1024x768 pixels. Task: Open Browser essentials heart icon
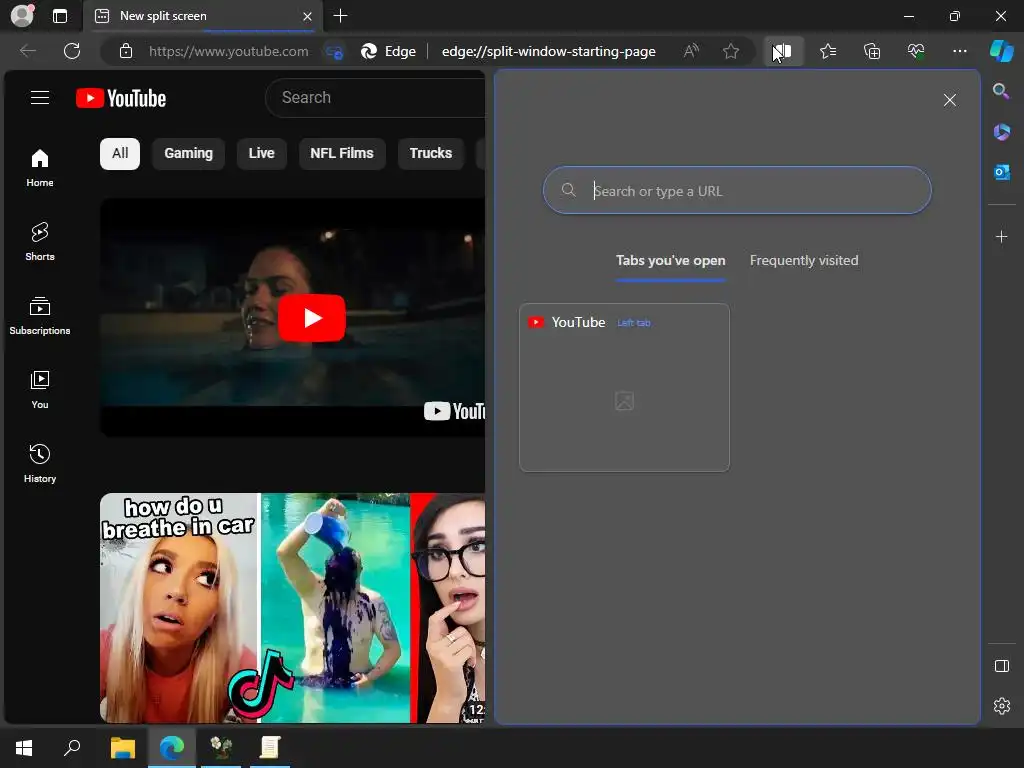(x=916, y=51)
